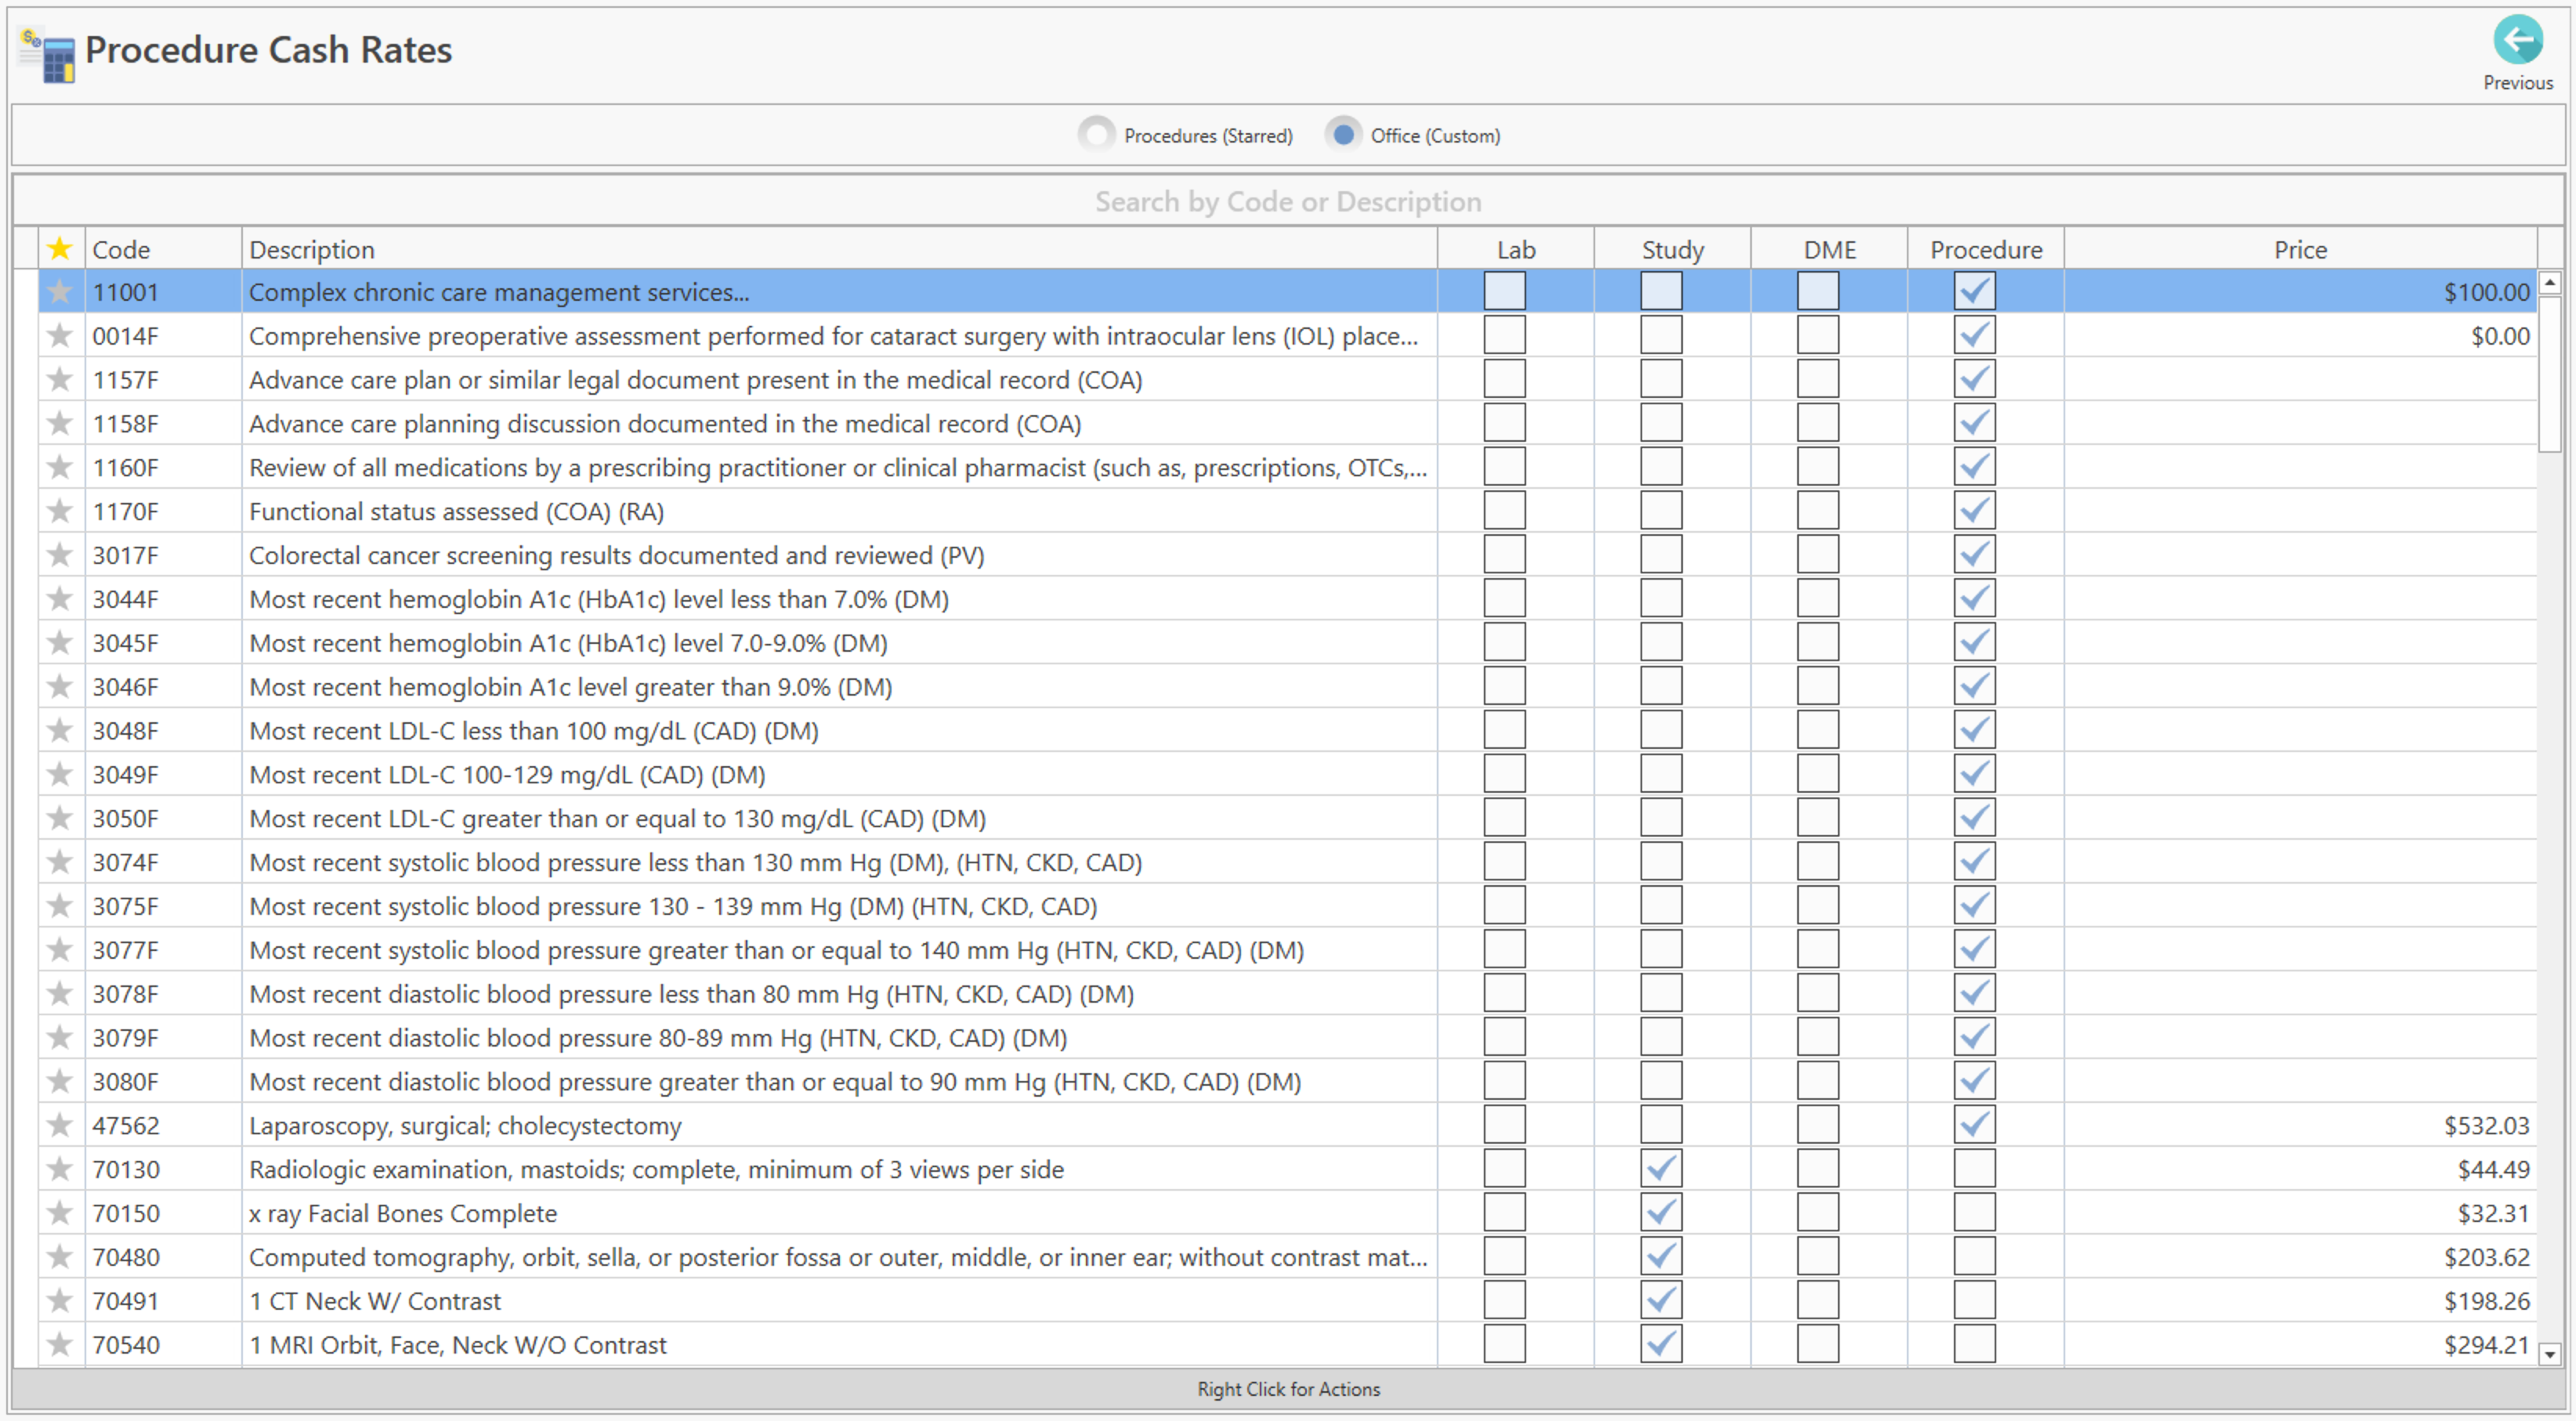This screenshot has height=1421, width=2576.
Task: Uncheck Study checkbox for 70491 CT Neck
Action: pos(1660,1301)
